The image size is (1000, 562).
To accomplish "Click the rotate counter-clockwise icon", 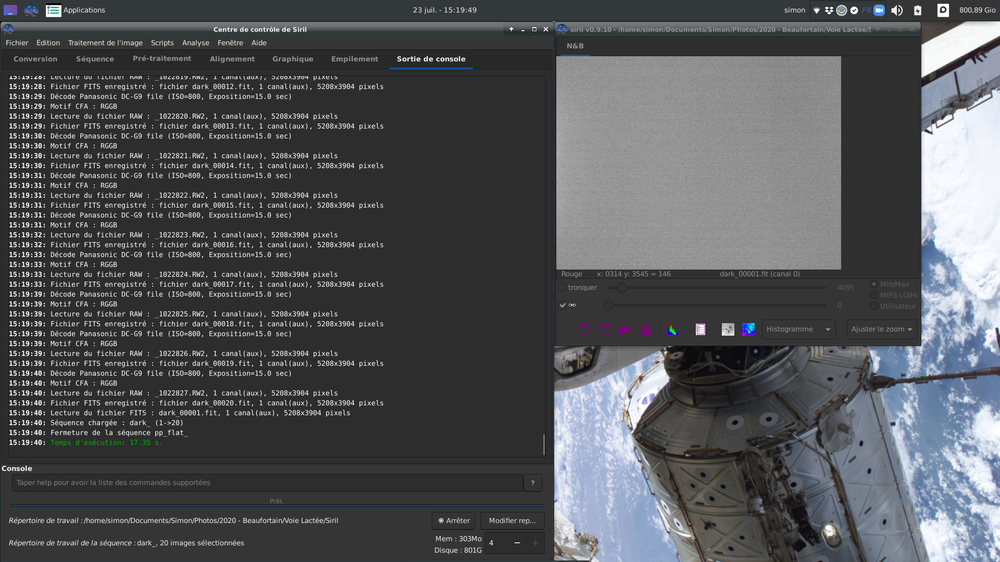I will (584, 329).
